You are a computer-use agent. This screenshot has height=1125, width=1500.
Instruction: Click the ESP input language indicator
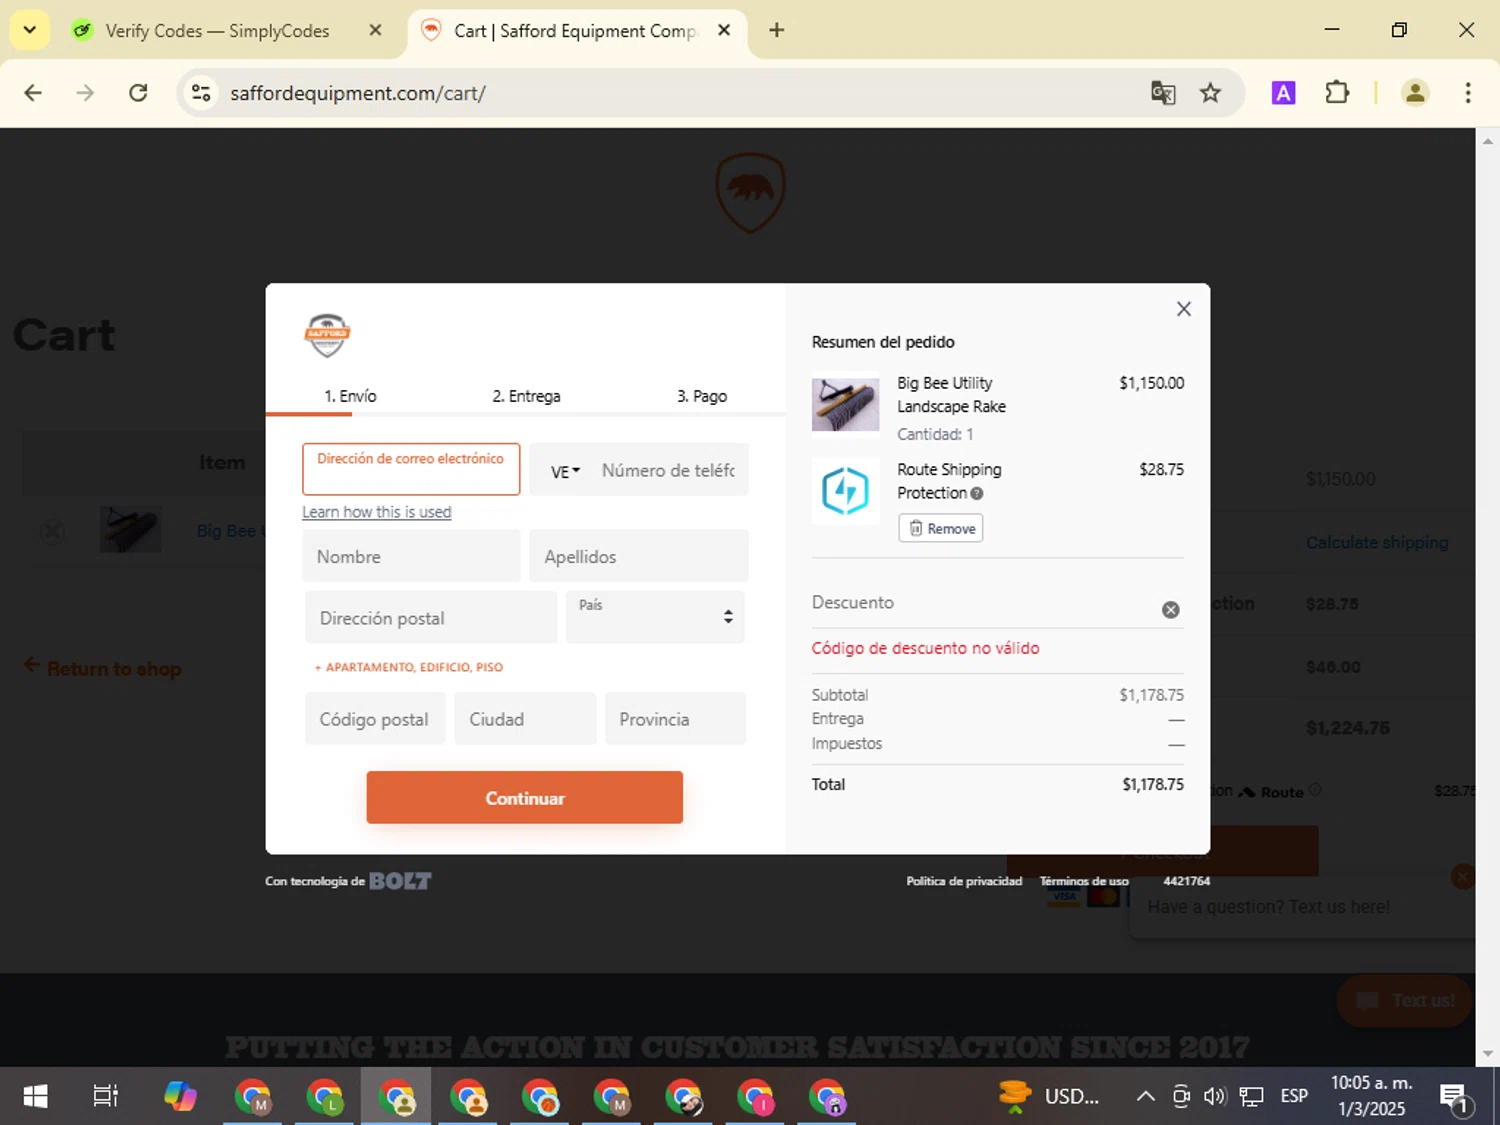click(x=1294, y=1097)
